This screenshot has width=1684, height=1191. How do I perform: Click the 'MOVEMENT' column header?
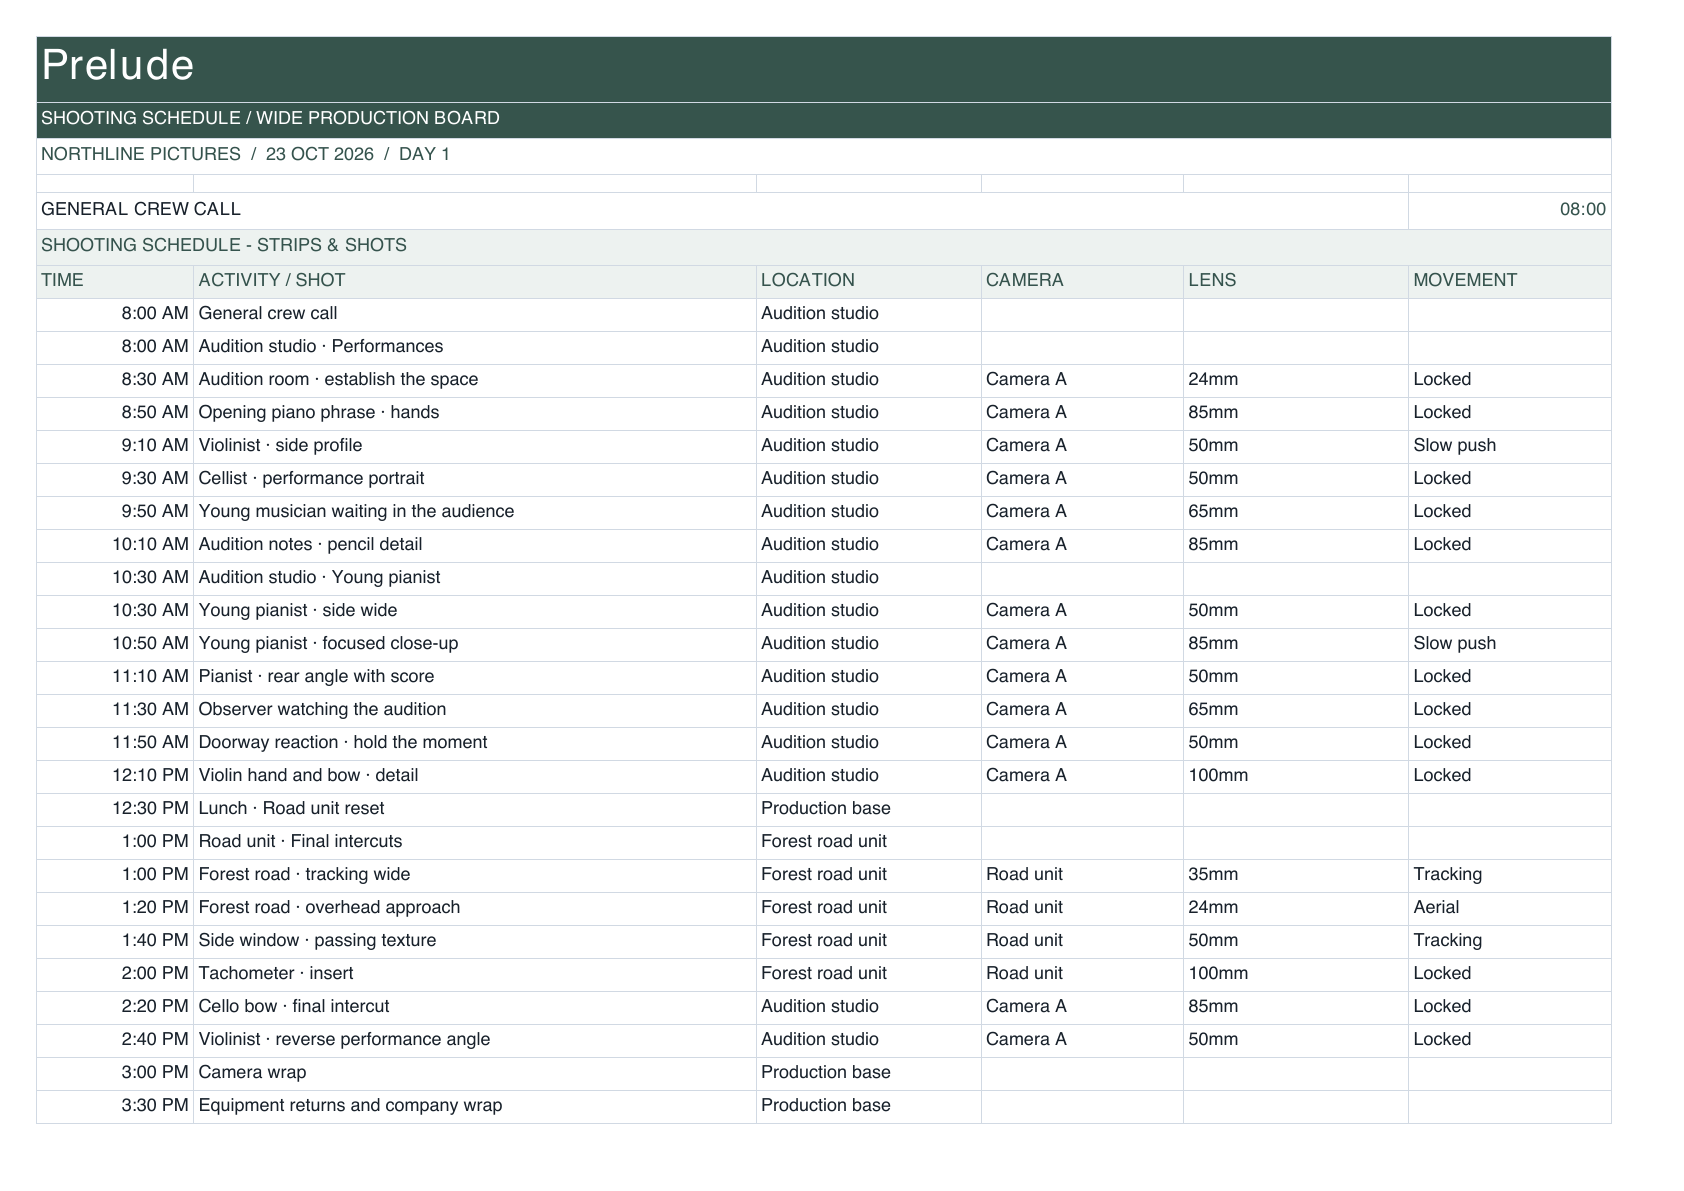(x=1509, y=281)
